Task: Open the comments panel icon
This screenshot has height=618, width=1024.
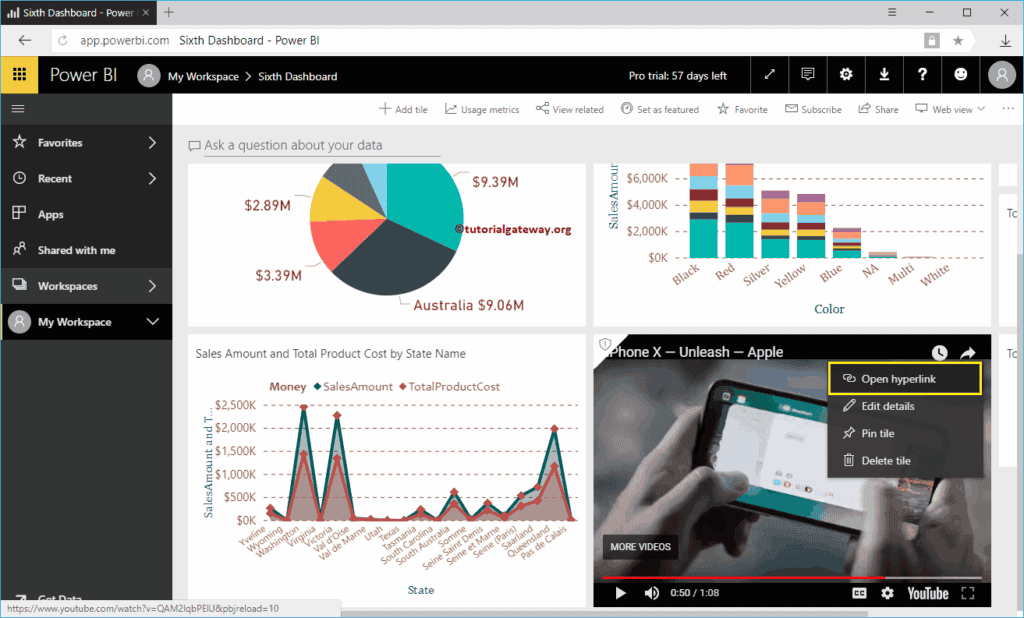Action: tap(807, 74)
